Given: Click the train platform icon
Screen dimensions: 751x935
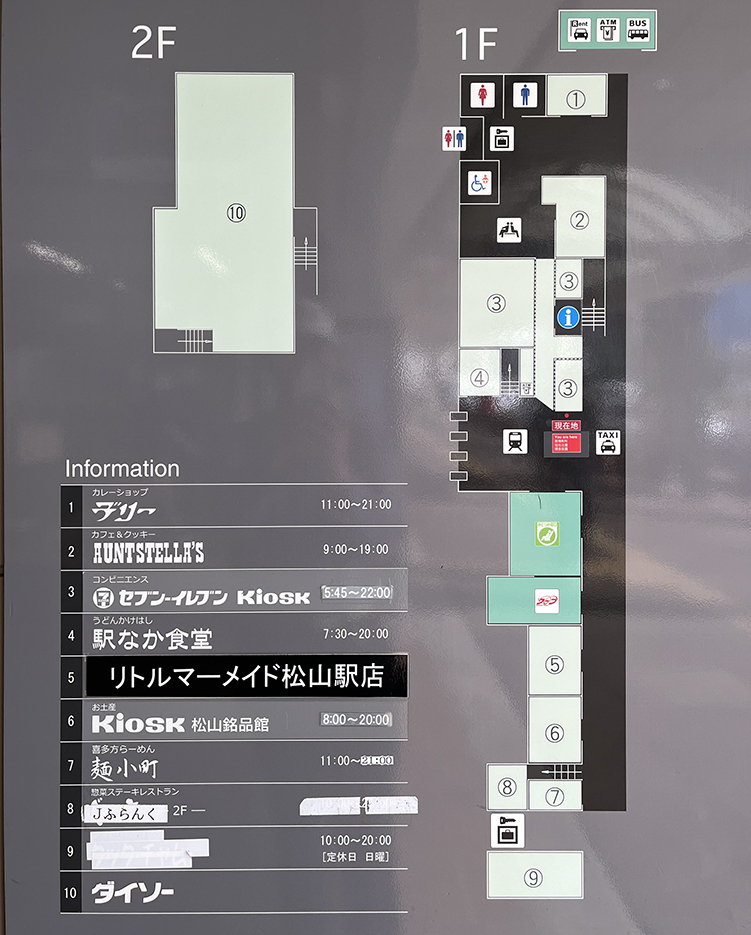Looking at the screenshot, I should (516, 442).
